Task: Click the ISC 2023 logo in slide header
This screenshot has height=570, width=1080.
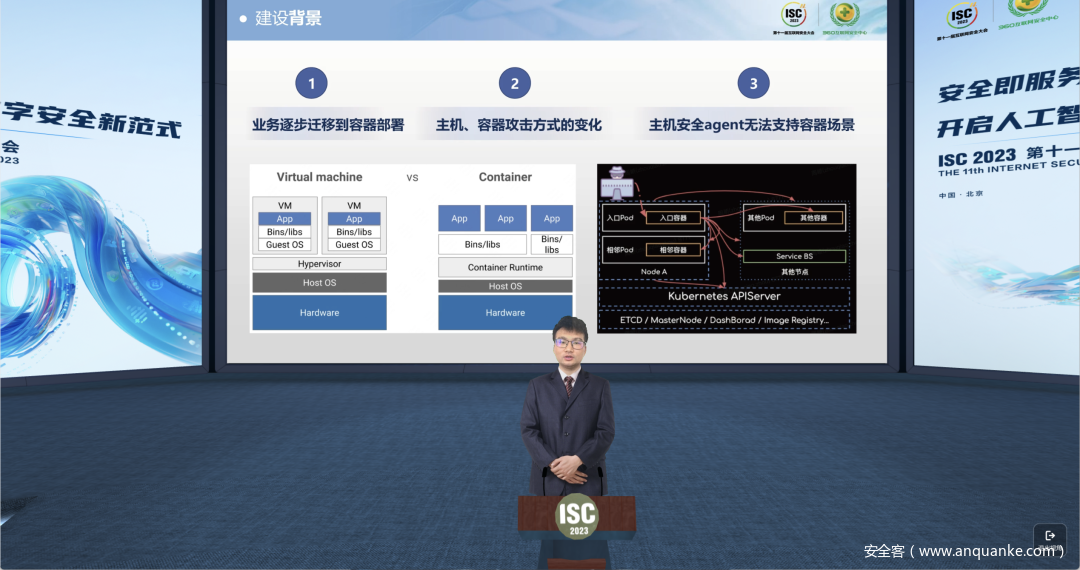Action: (x=794, y=15)
